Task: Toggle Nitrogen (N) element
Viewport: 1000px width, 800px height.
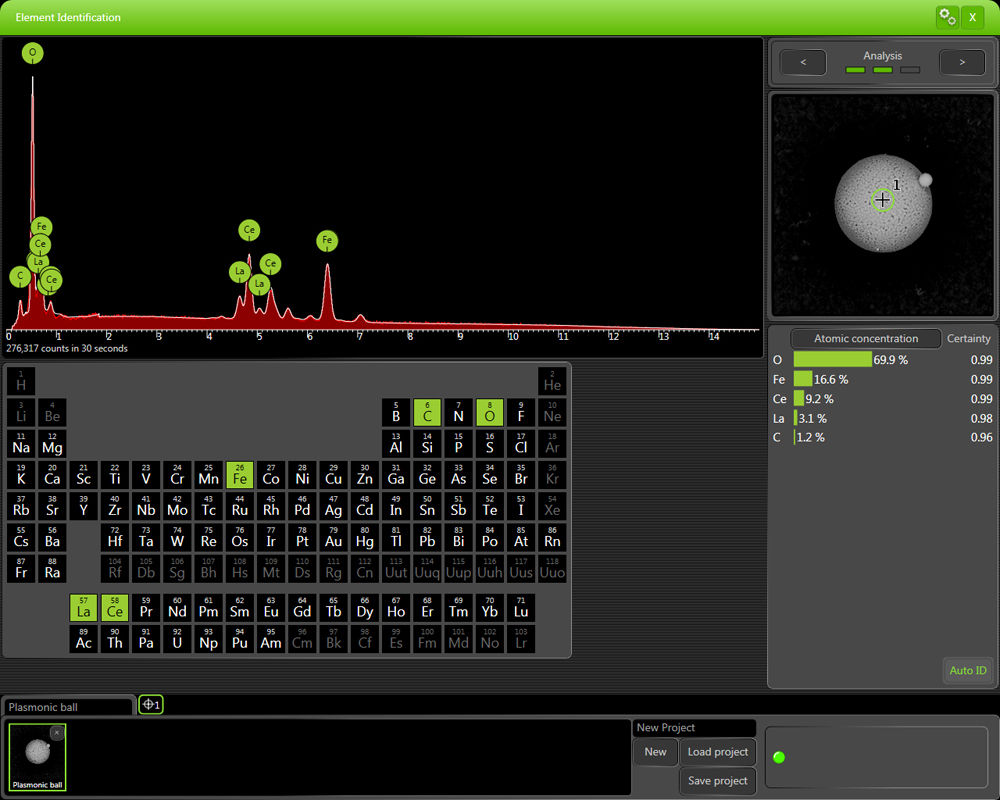Action: 459,413
